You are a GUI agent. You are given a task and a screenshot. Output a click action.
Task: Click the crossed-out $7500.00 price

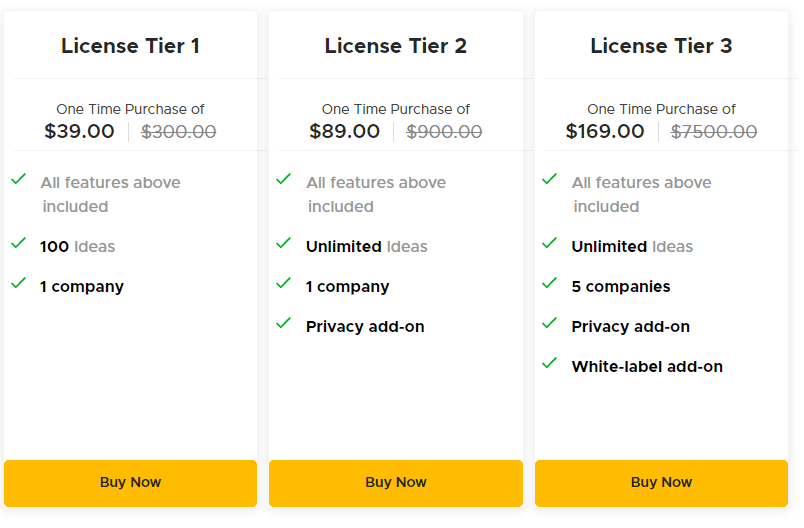[x=714, y=131]
